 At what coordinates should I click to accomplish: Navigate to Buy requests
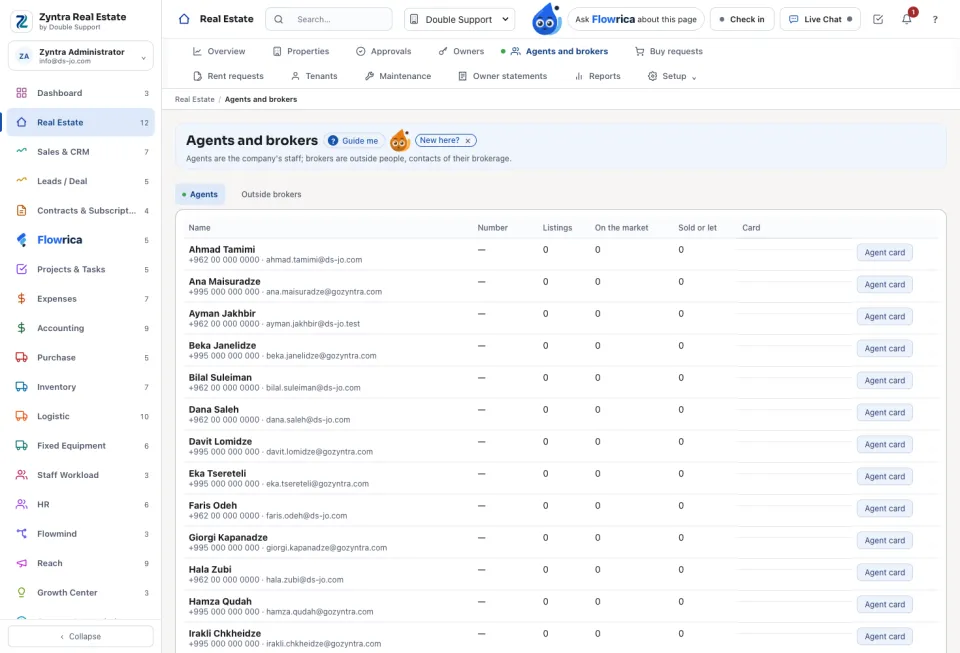tap(669, 51)
